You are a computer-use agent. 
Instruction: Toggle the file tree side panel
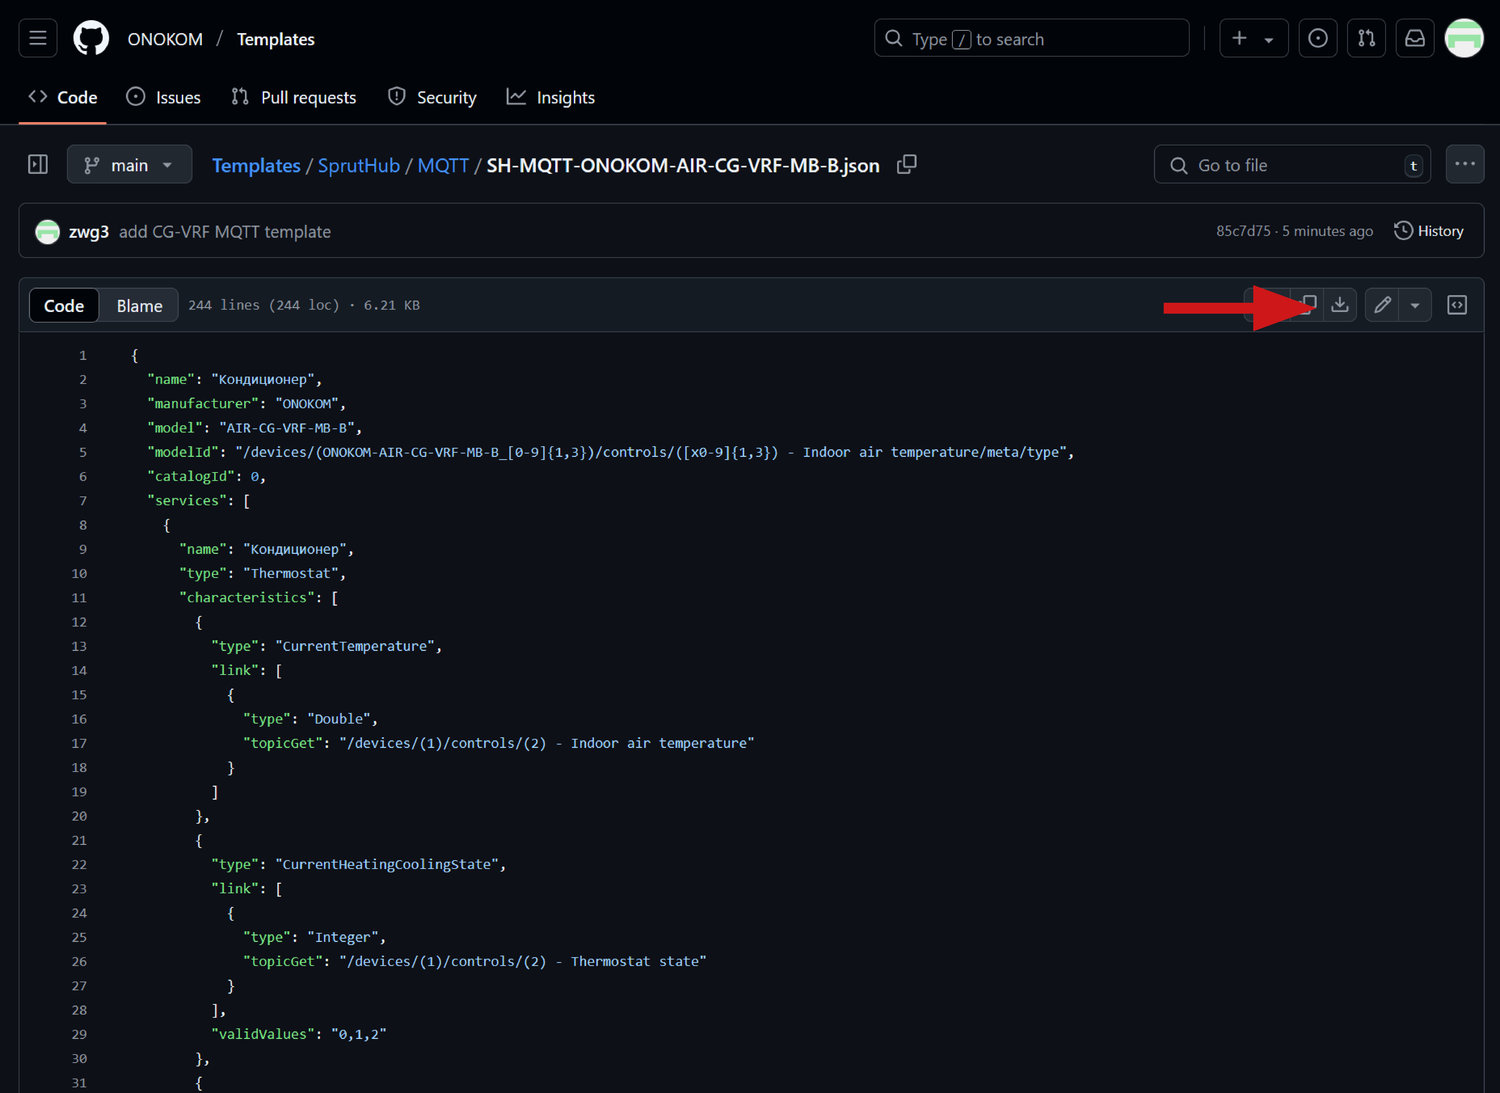point(38,165)
